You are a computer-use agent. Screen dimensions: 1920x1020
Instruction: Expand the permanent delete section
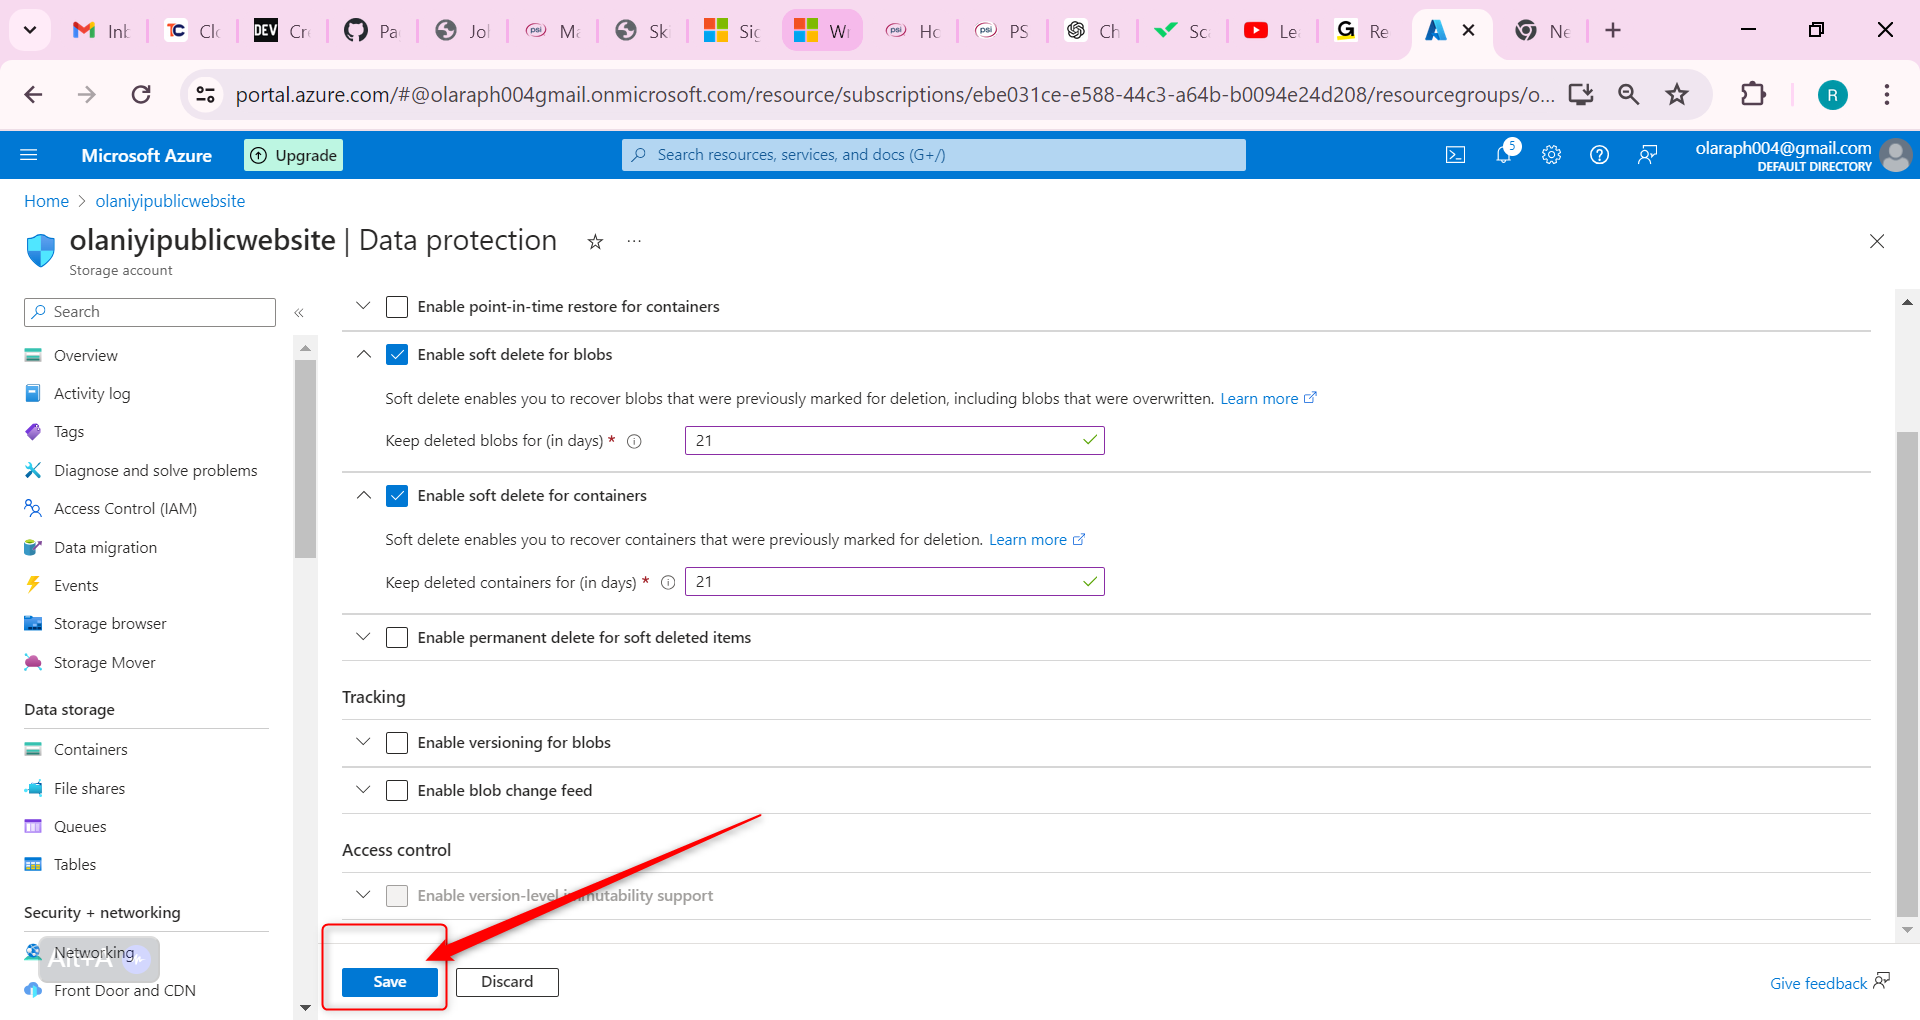[363, 637]
